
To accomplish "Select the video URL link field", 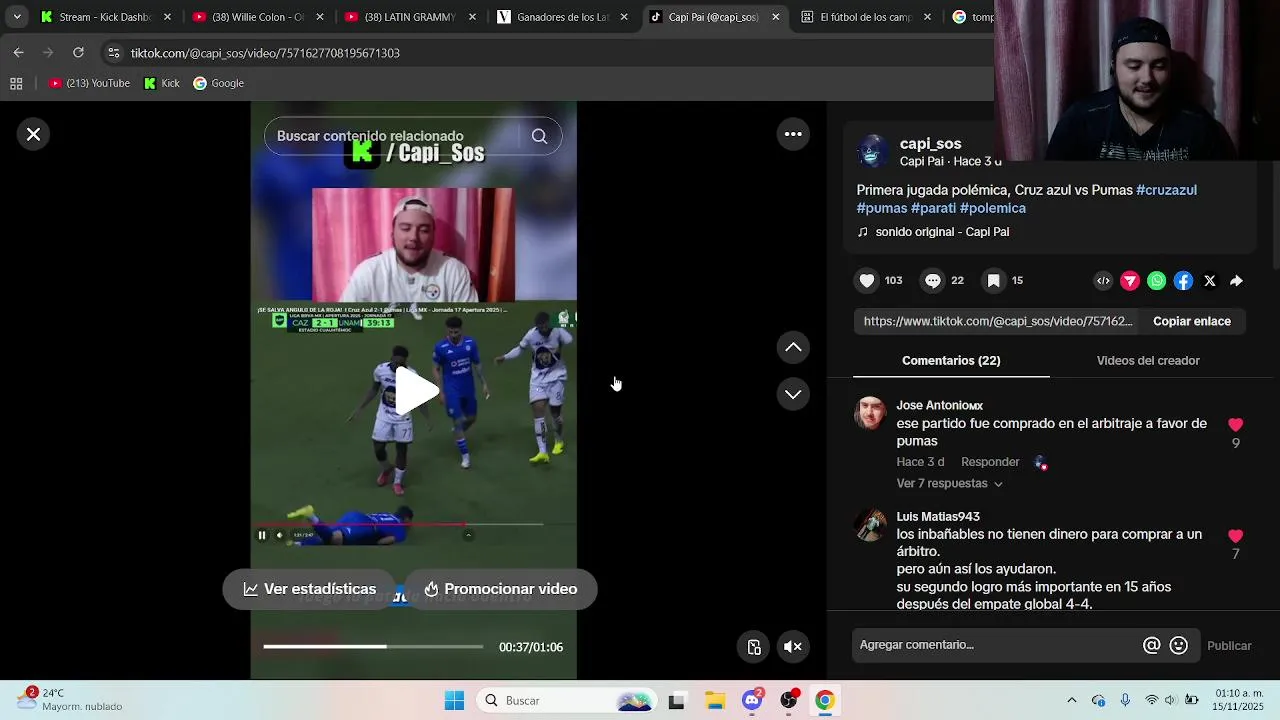I will (x=998, y=321).
